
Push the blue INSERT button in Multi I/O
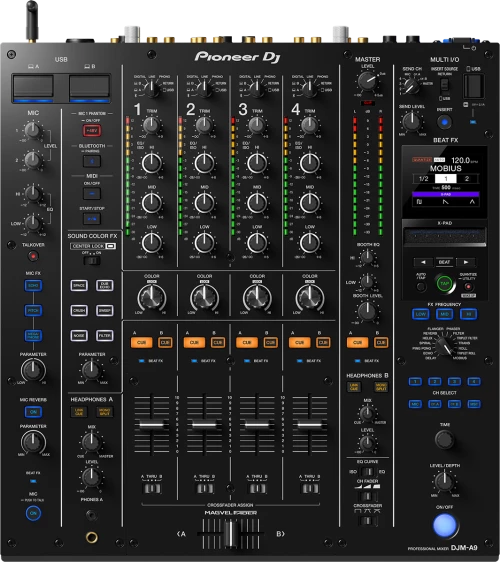click(444, 122)
